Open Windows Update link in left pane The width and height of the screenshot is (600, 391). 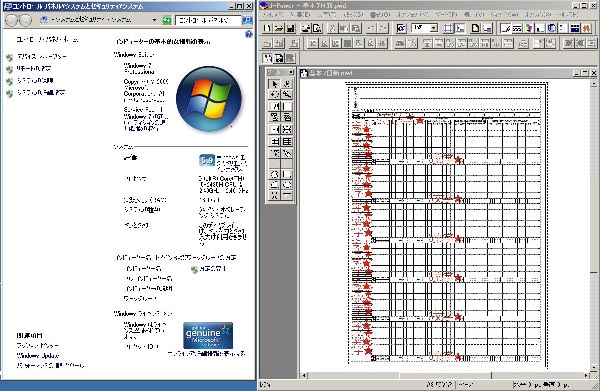pyautogui.click(x=38, y=356)
